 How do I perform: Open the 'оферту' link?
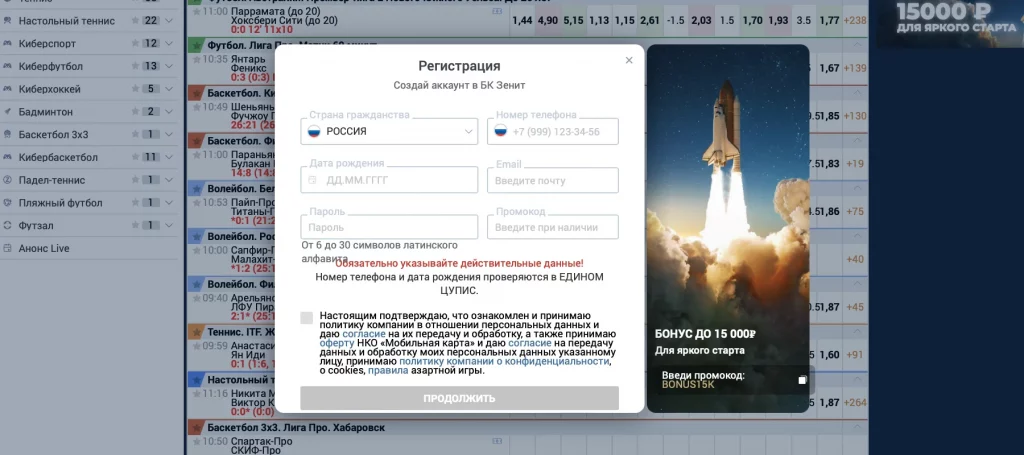click(x=337, y=342)
